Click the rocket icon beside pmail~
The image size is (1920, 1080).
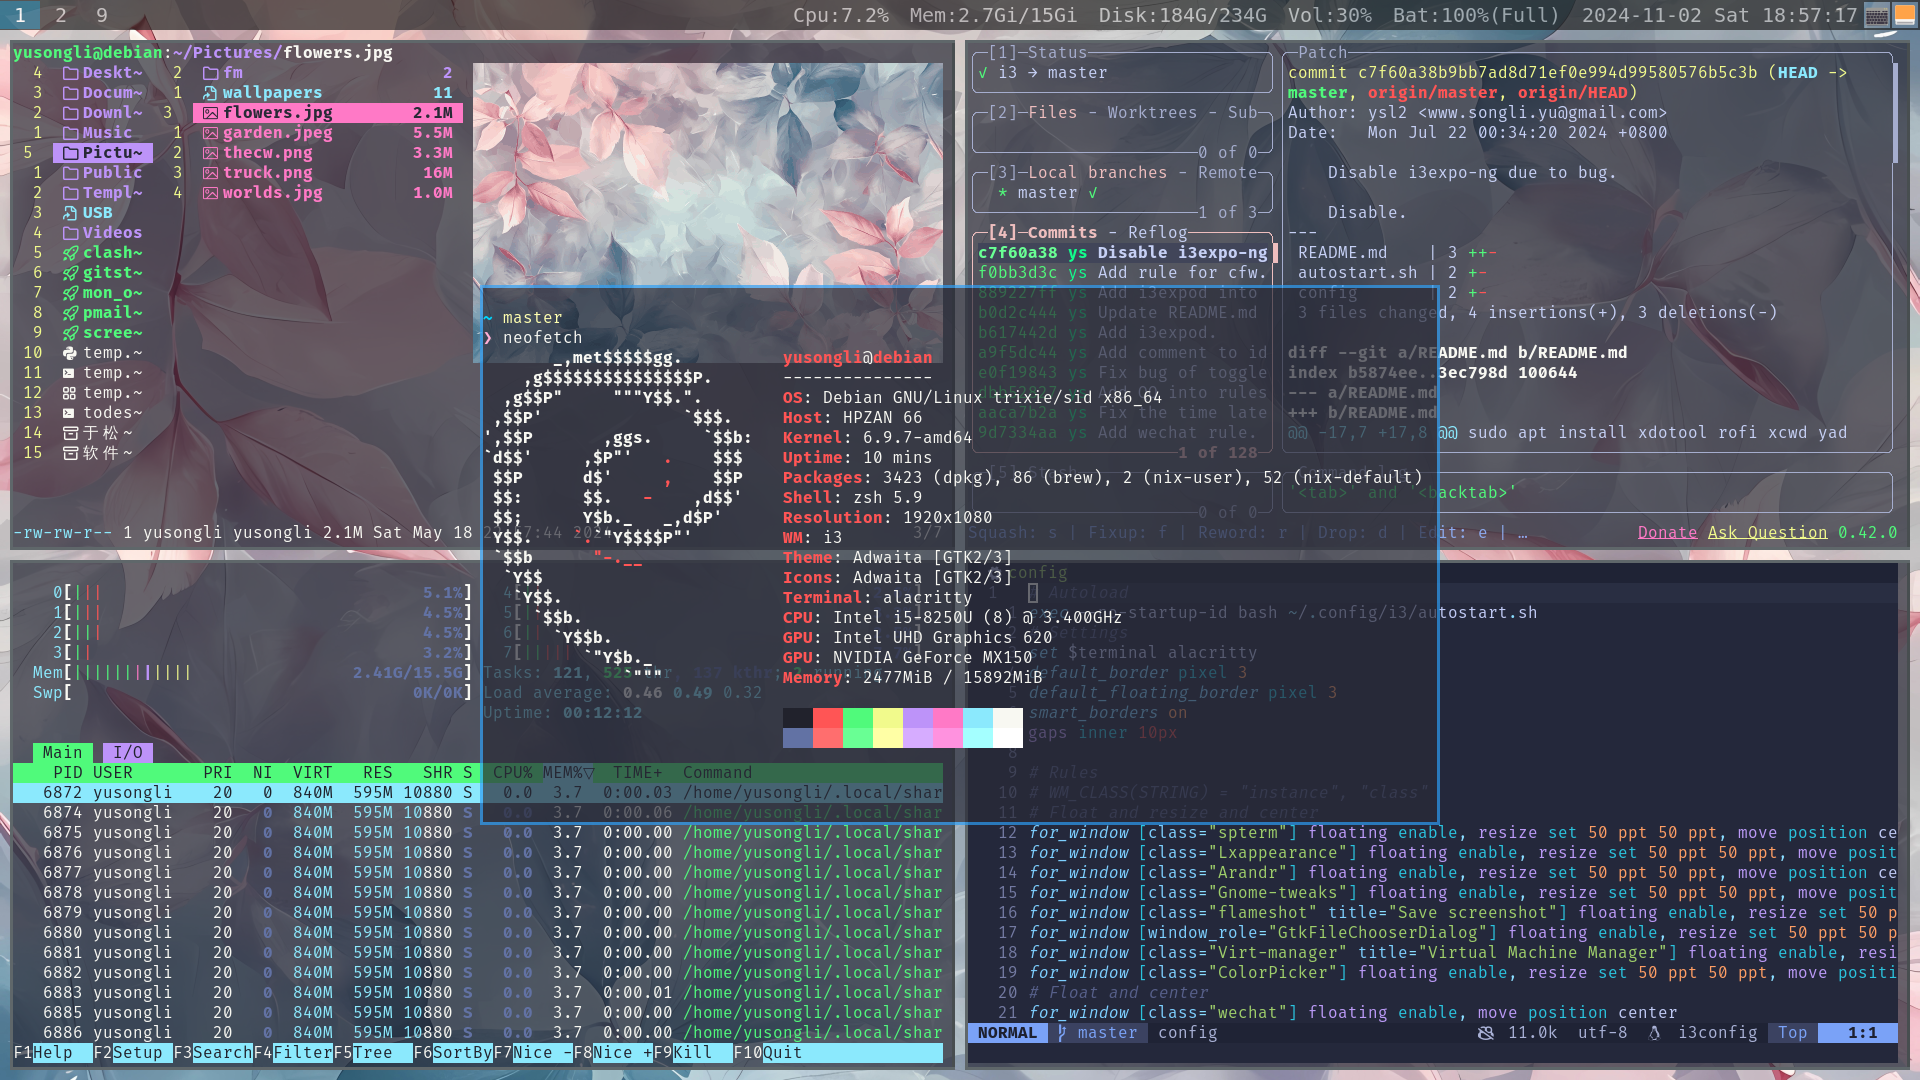tap(70, 313)
